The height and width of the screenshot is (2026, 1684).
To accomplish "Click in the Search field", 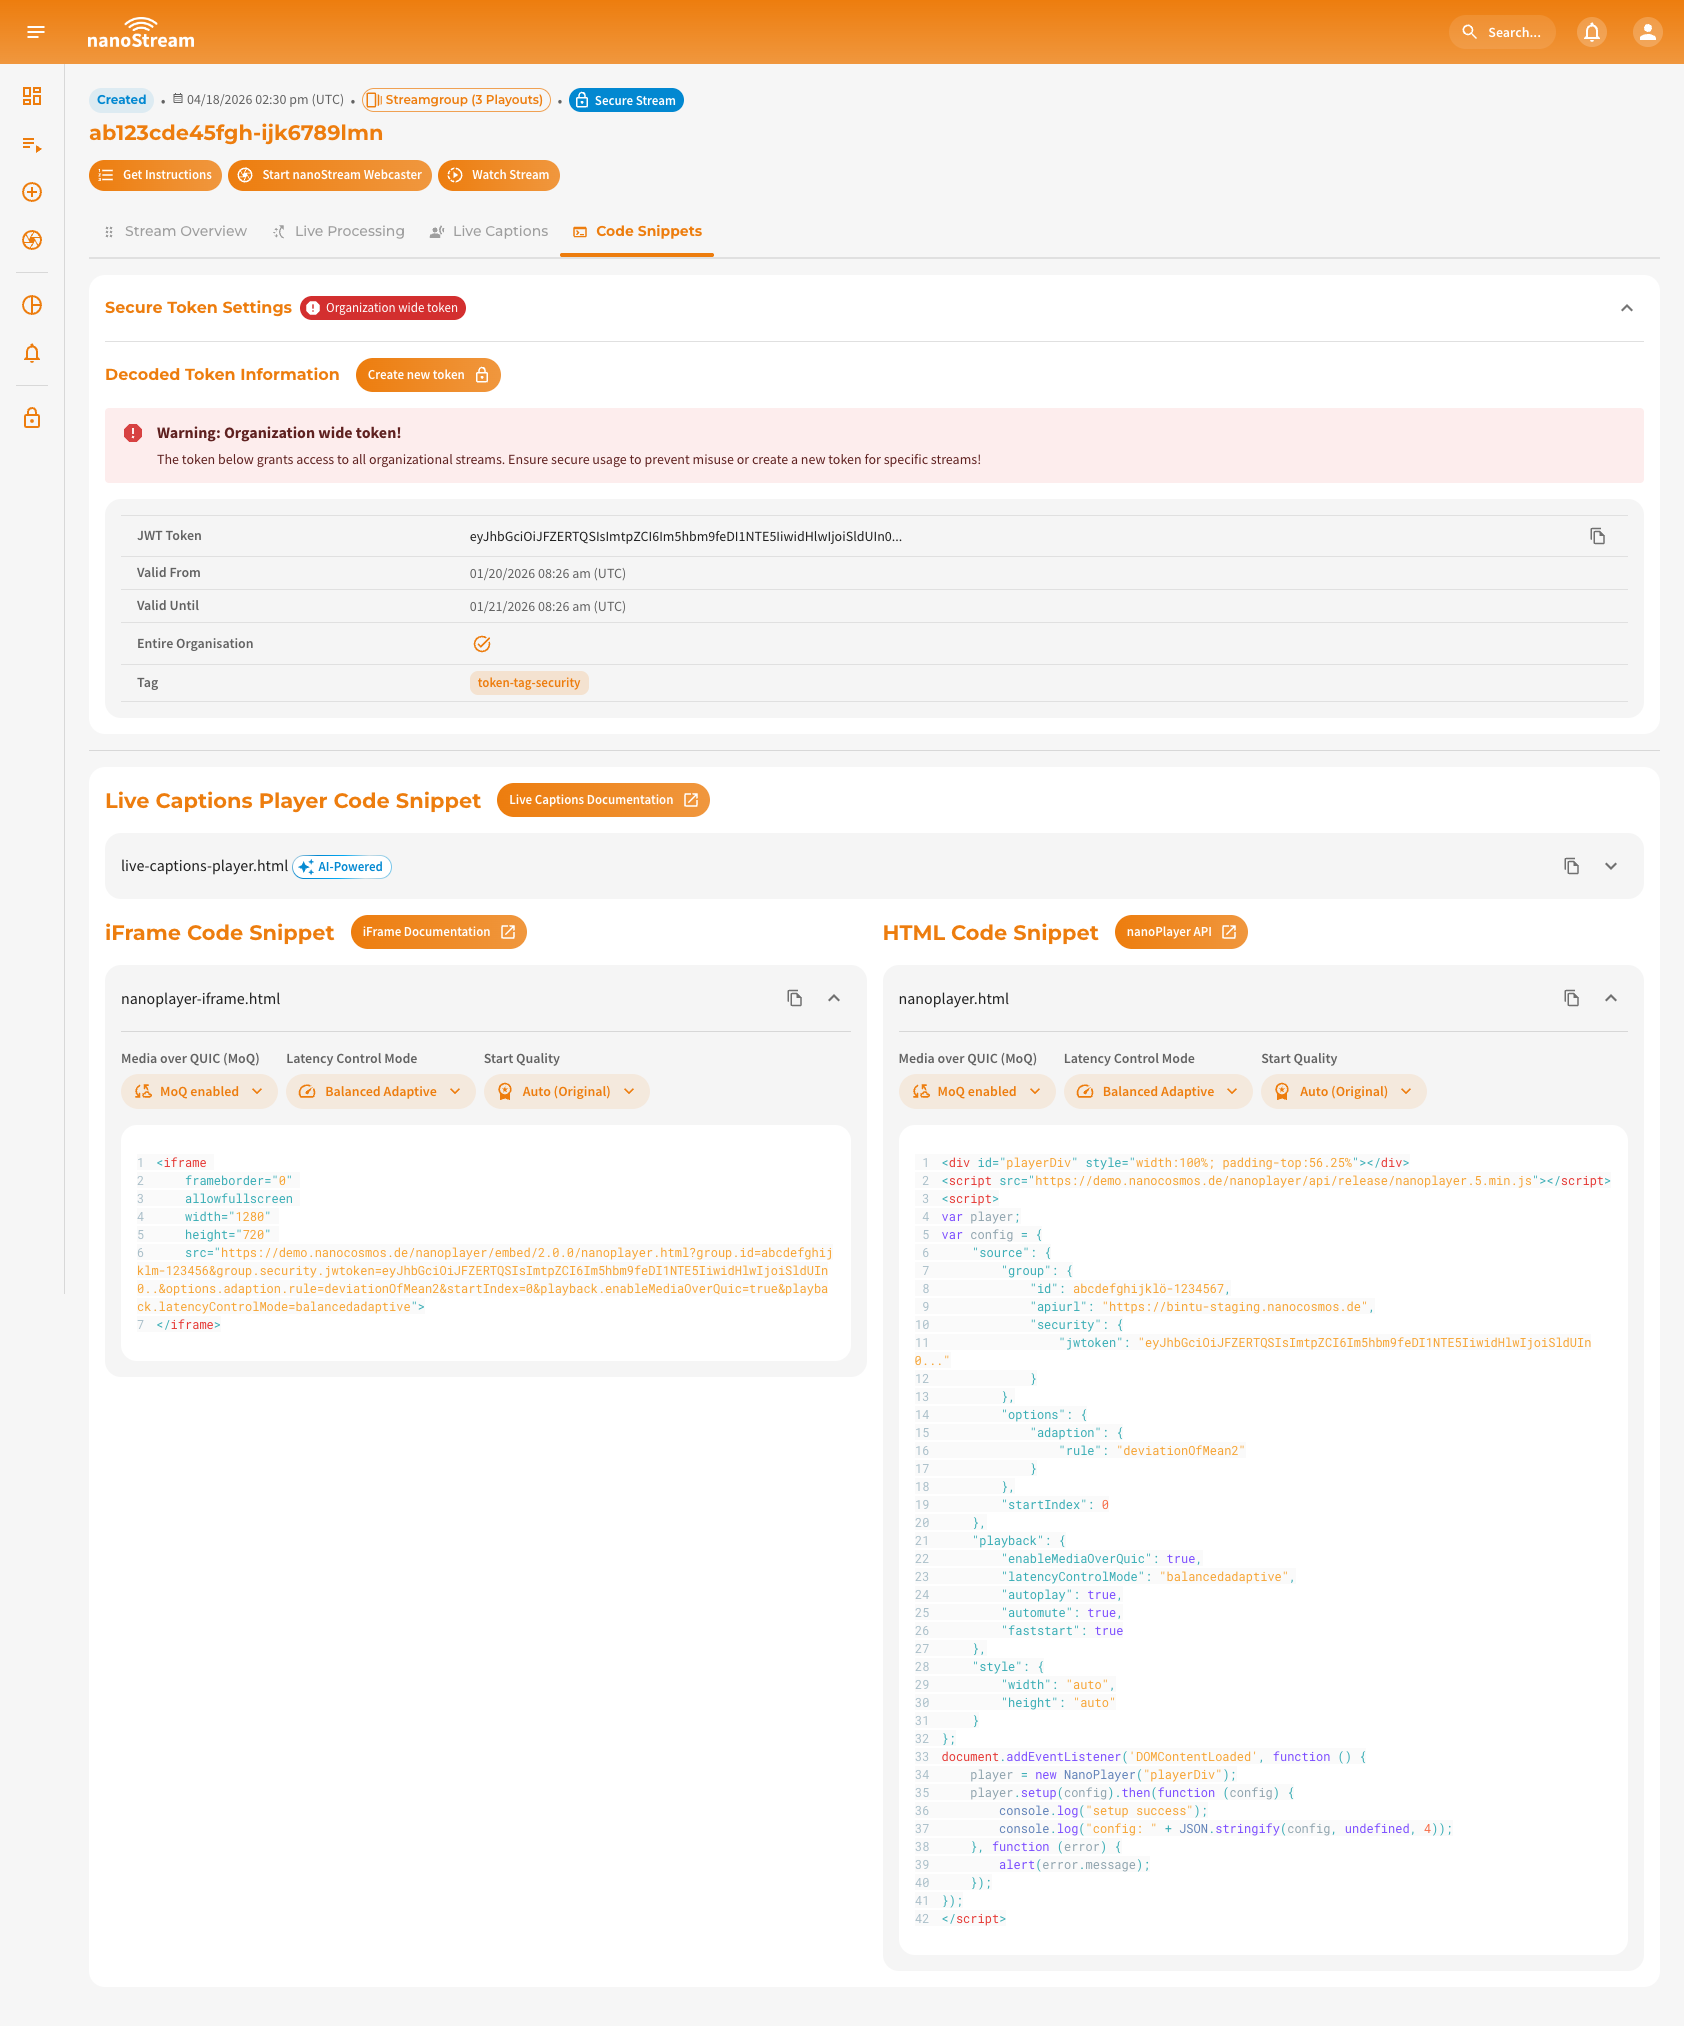I will (1502, 32).
